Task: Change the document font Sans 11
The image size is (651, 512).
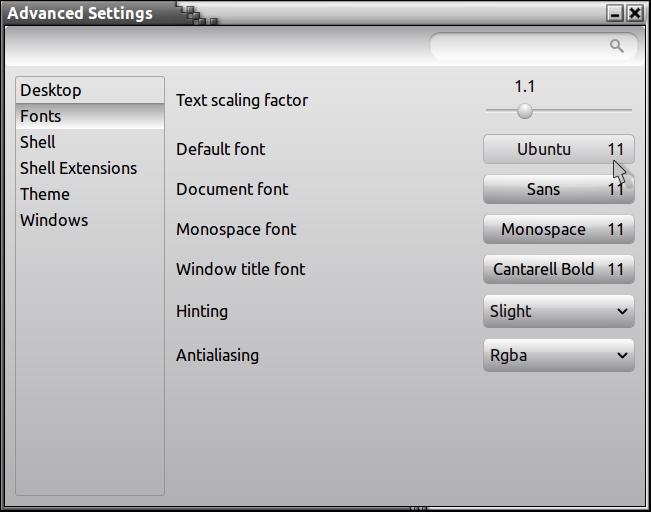Action: point(558,189)
